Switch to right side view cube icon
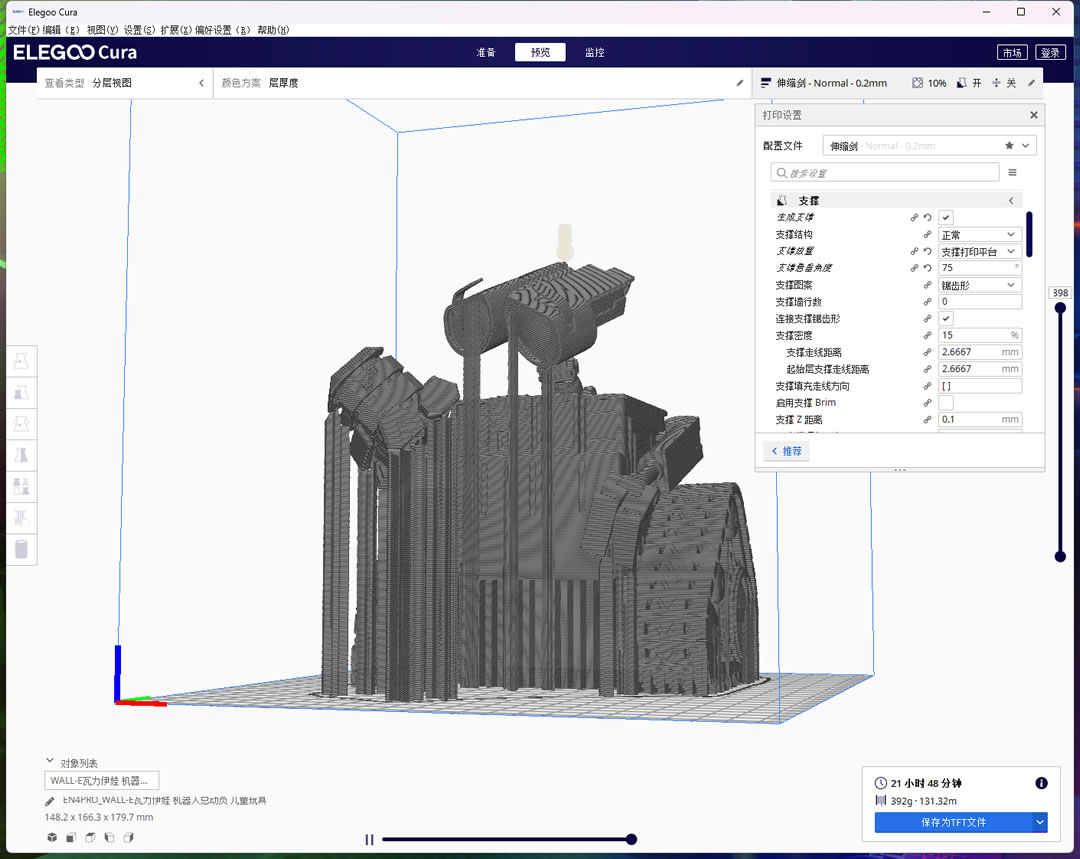Image resolution: width=1080 pixels, height=859 pixels. click(128, 838)
